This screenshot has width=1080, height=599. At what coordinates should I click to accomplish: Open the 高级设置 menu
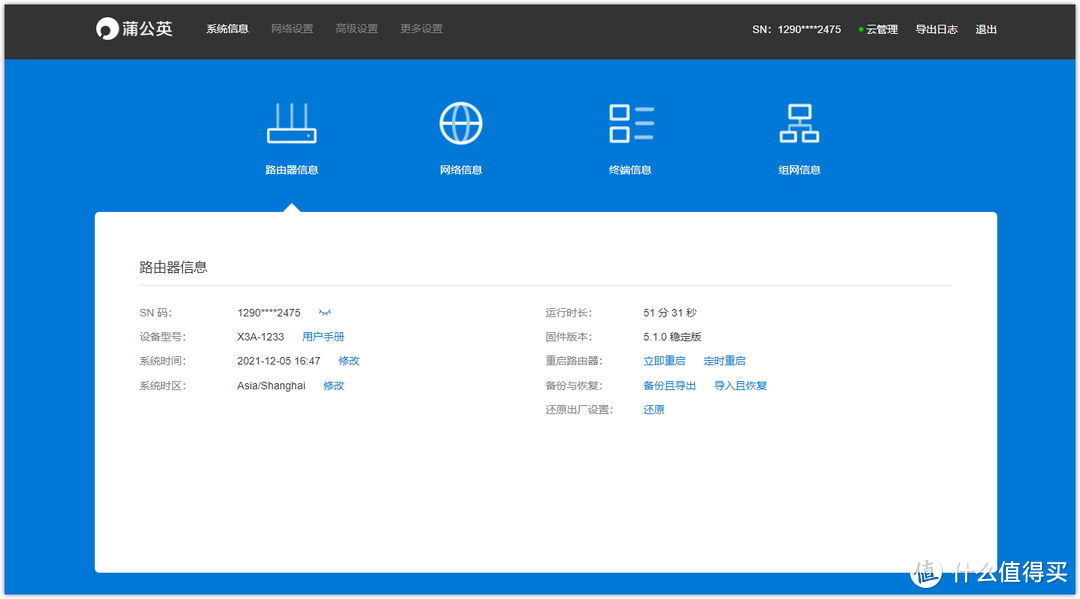click(x=357, y=29)
